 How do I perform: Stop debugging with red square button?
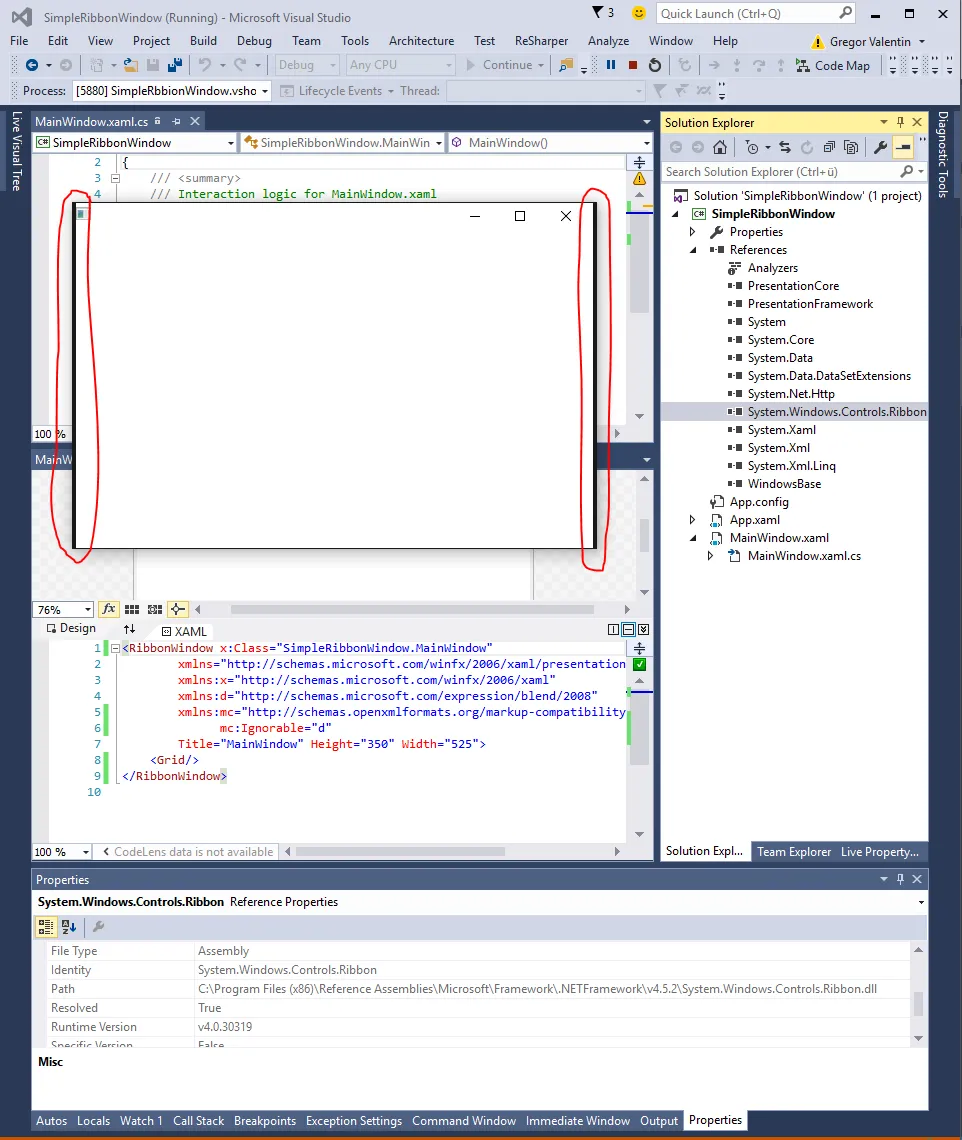pos(633,65)
